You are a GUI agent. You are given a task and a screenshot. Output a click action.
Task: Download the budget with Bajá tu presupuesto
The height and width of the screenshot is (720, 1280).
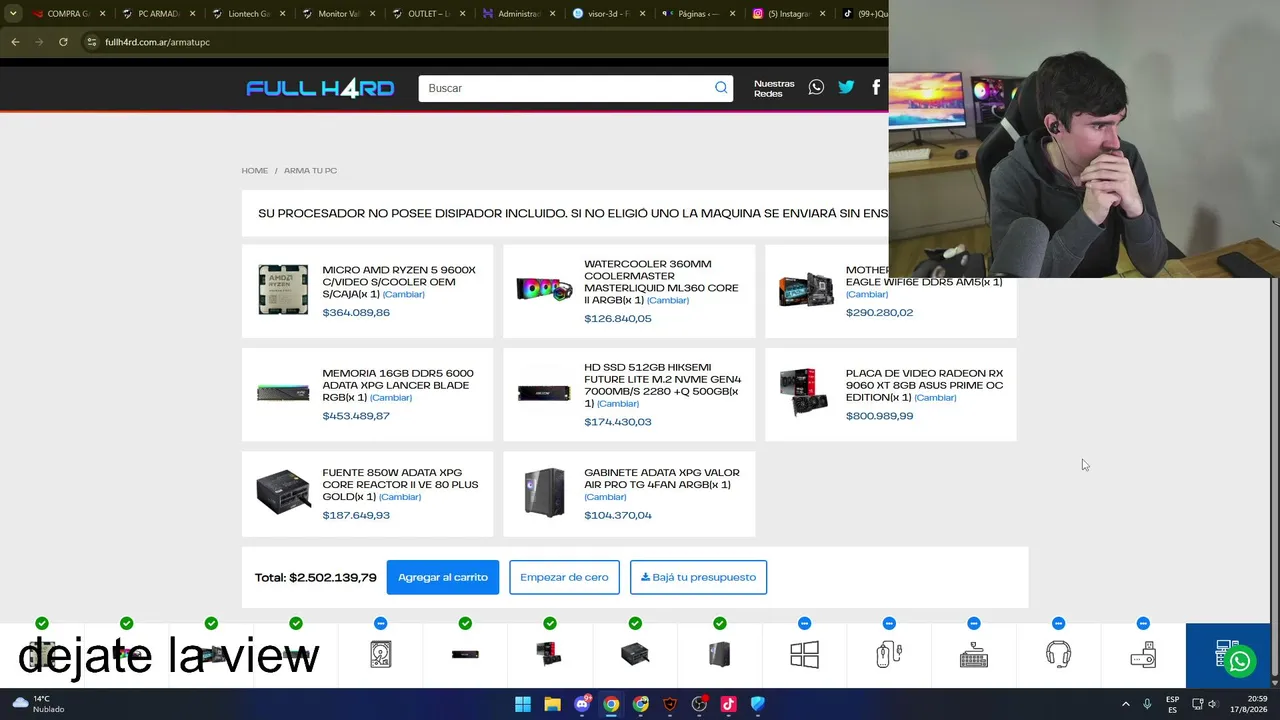(698, 577)
